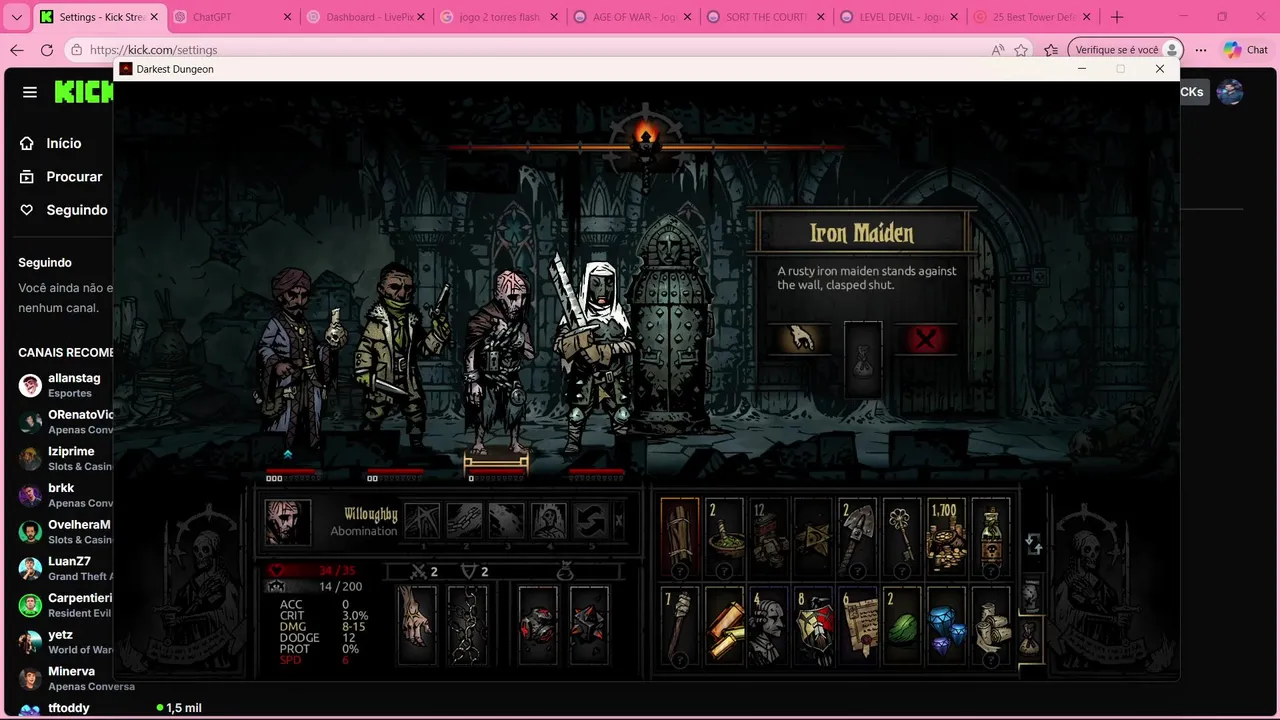Screen dimensions: 1280x720
Task: Select the bust heirloom stack of 4
Action: 769,628
